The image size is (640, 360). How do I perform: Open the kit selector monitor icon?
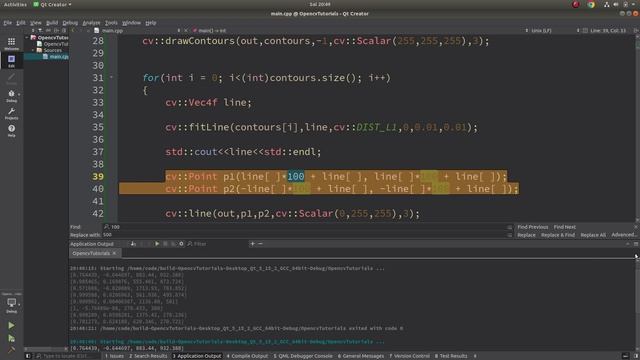tap(11, 304)
